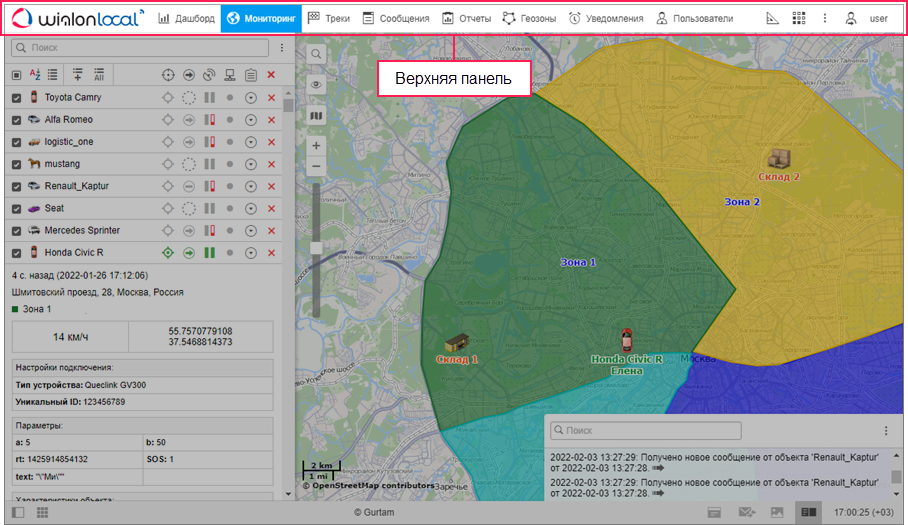Open the apps grid in top panel
This screenshot has width=908, height=525.
click(798, 18)
